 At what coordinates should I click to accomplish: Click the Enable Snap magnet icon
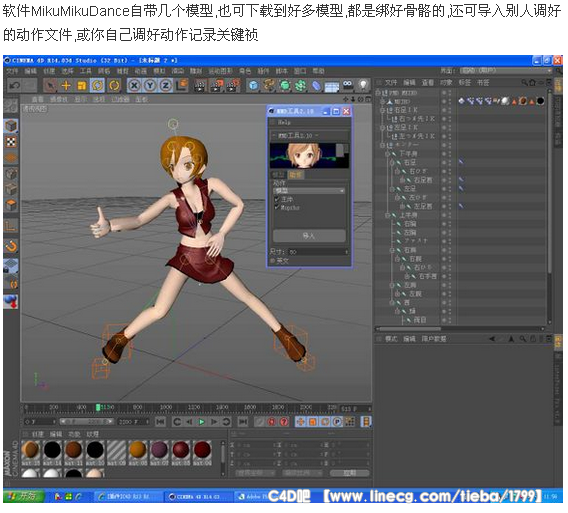11,247
